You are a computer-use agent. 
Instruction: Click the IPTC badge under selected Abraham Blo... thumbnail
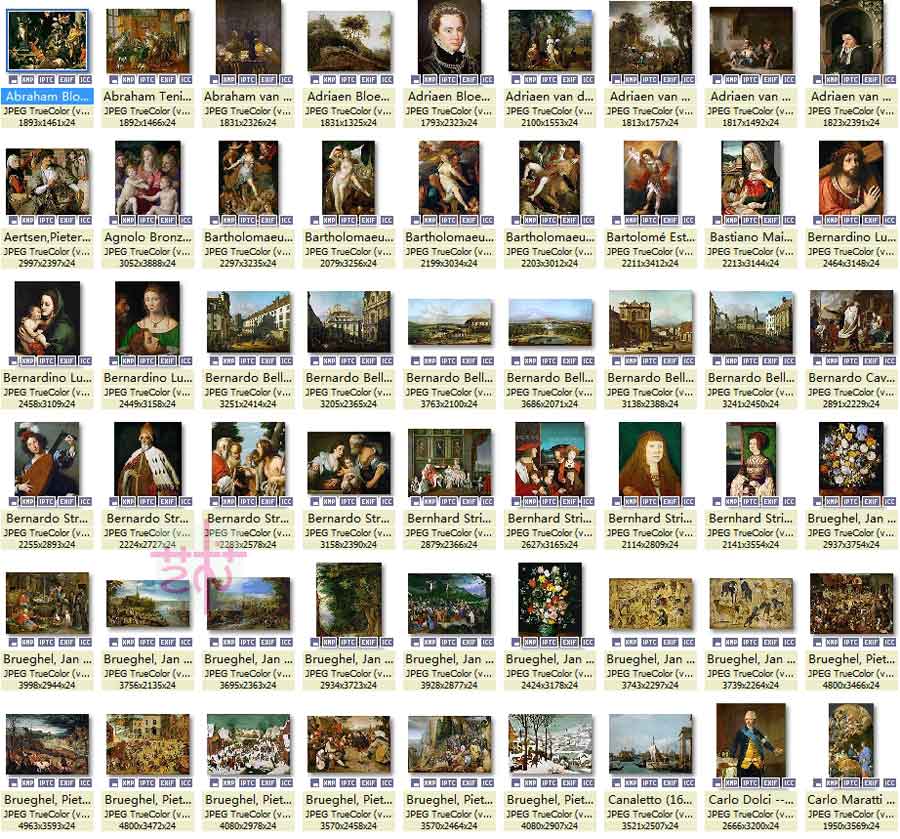(x=46, y=80)
